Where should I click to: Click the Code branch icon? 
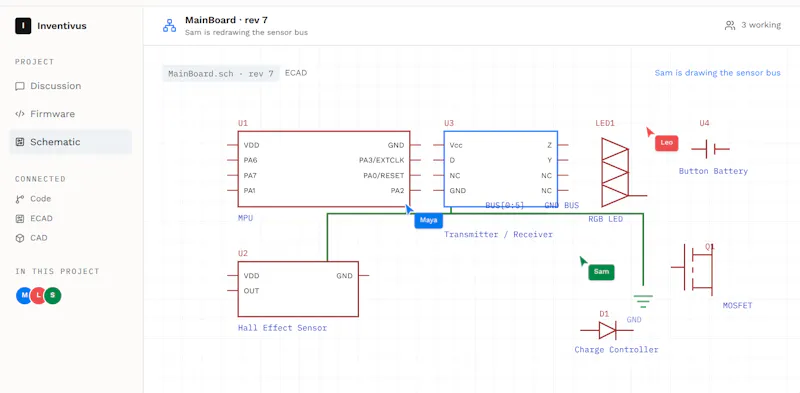click(20, 199)
